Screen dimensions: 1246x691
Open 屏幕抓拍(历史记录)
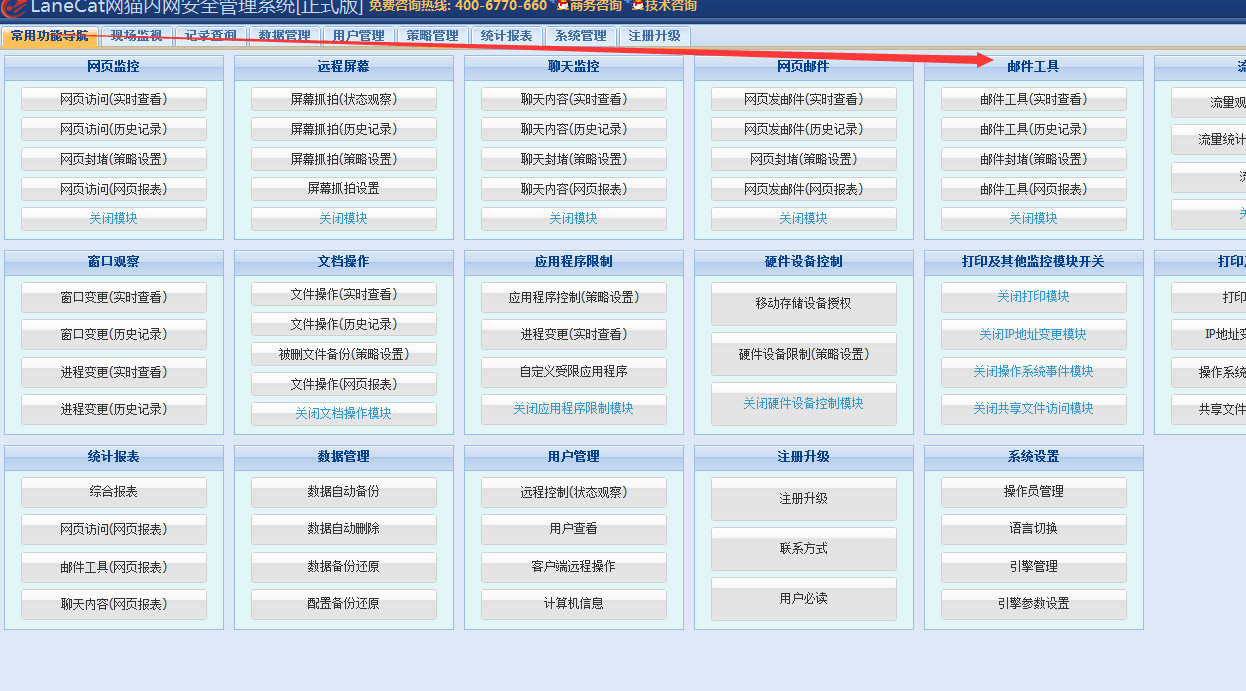[x=343, y=129]
